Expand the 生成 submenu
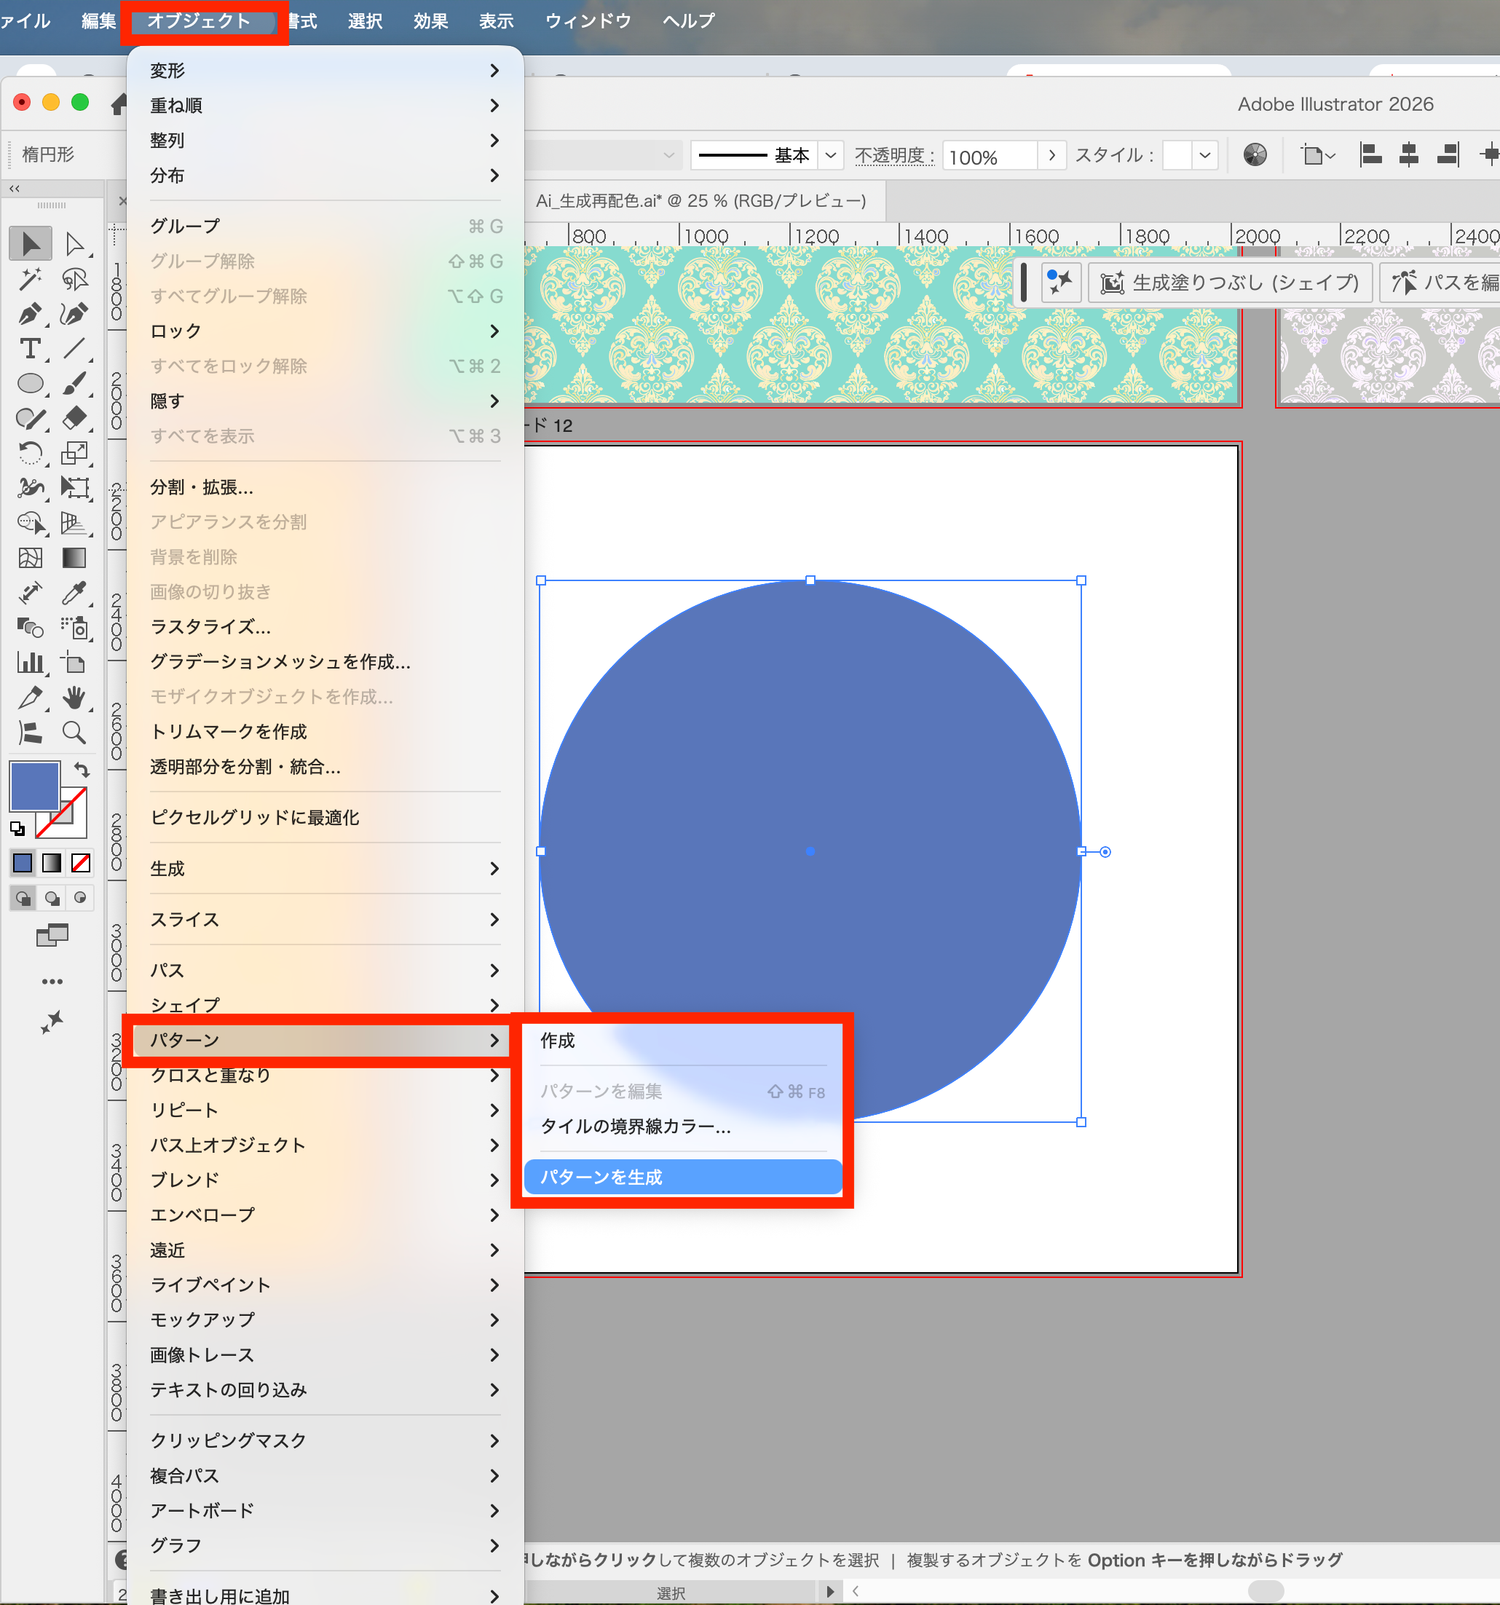This screenshot has width=1500, height=1605. tap(325, 869)
